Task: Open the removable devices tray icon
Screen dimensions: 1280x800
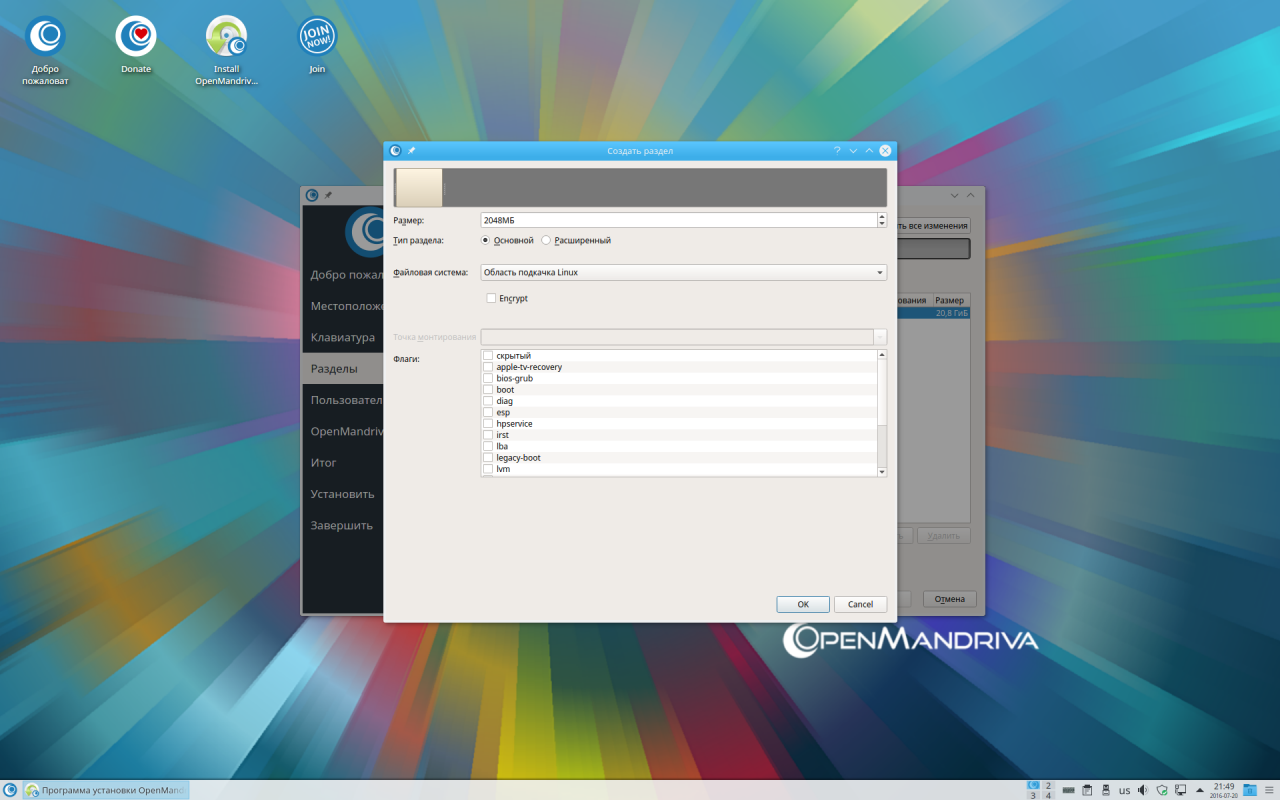Action: [x=1106, y=790]
